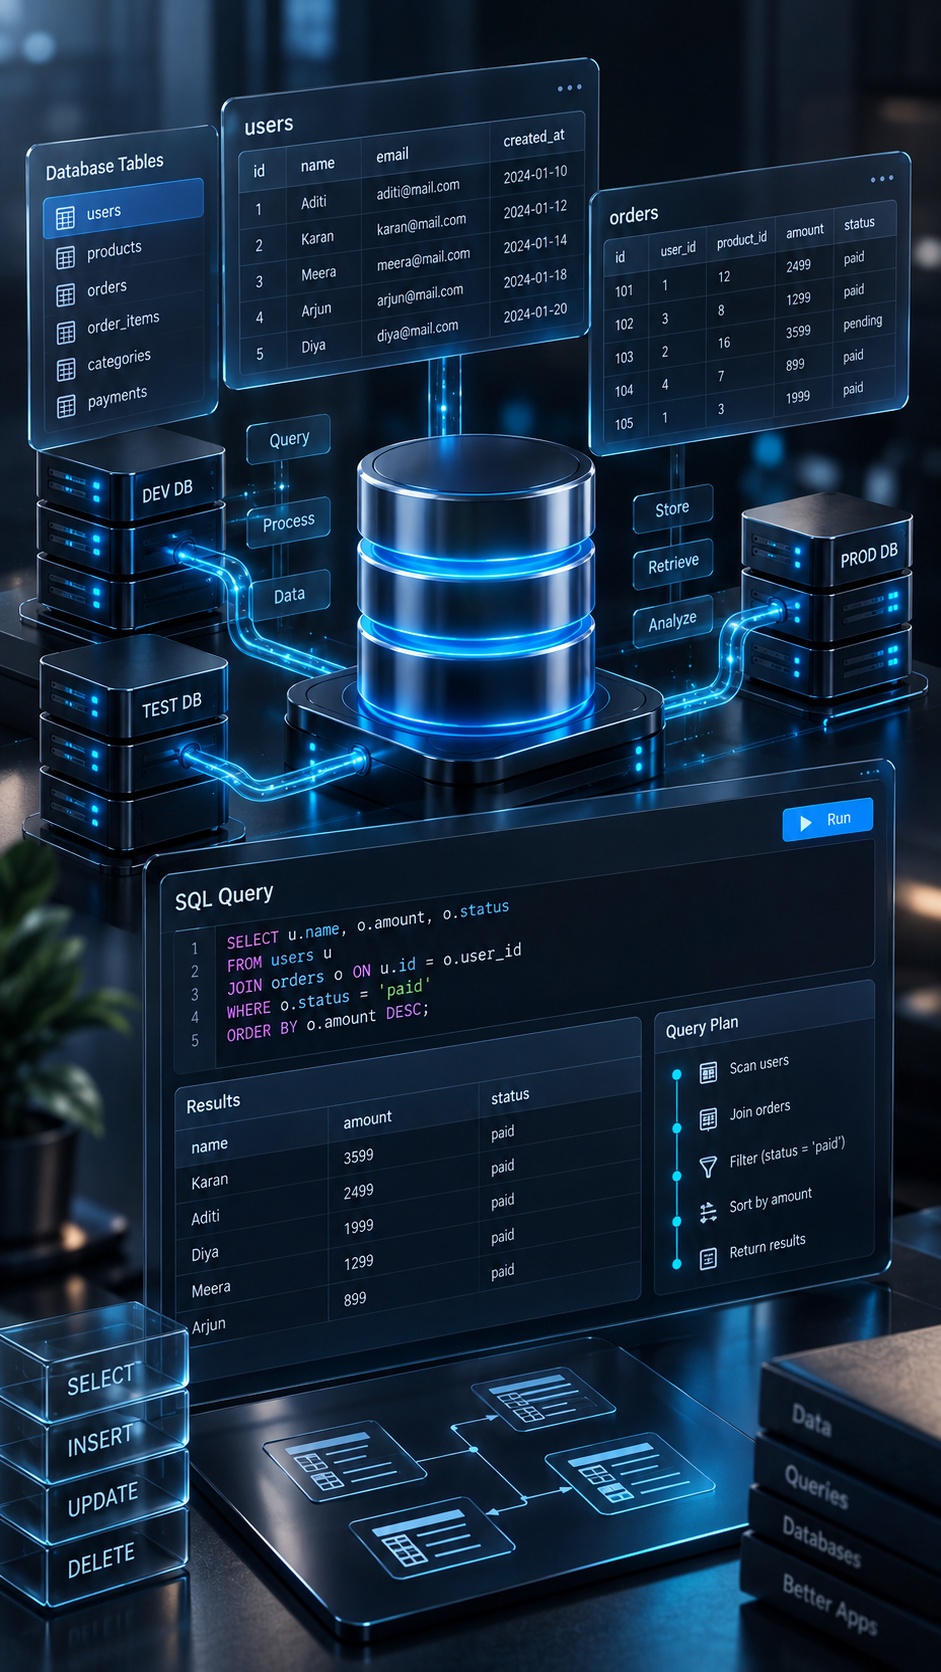Click the Analyze label button
Screen dimensions: 941x1672
click(x=672, y=621)
